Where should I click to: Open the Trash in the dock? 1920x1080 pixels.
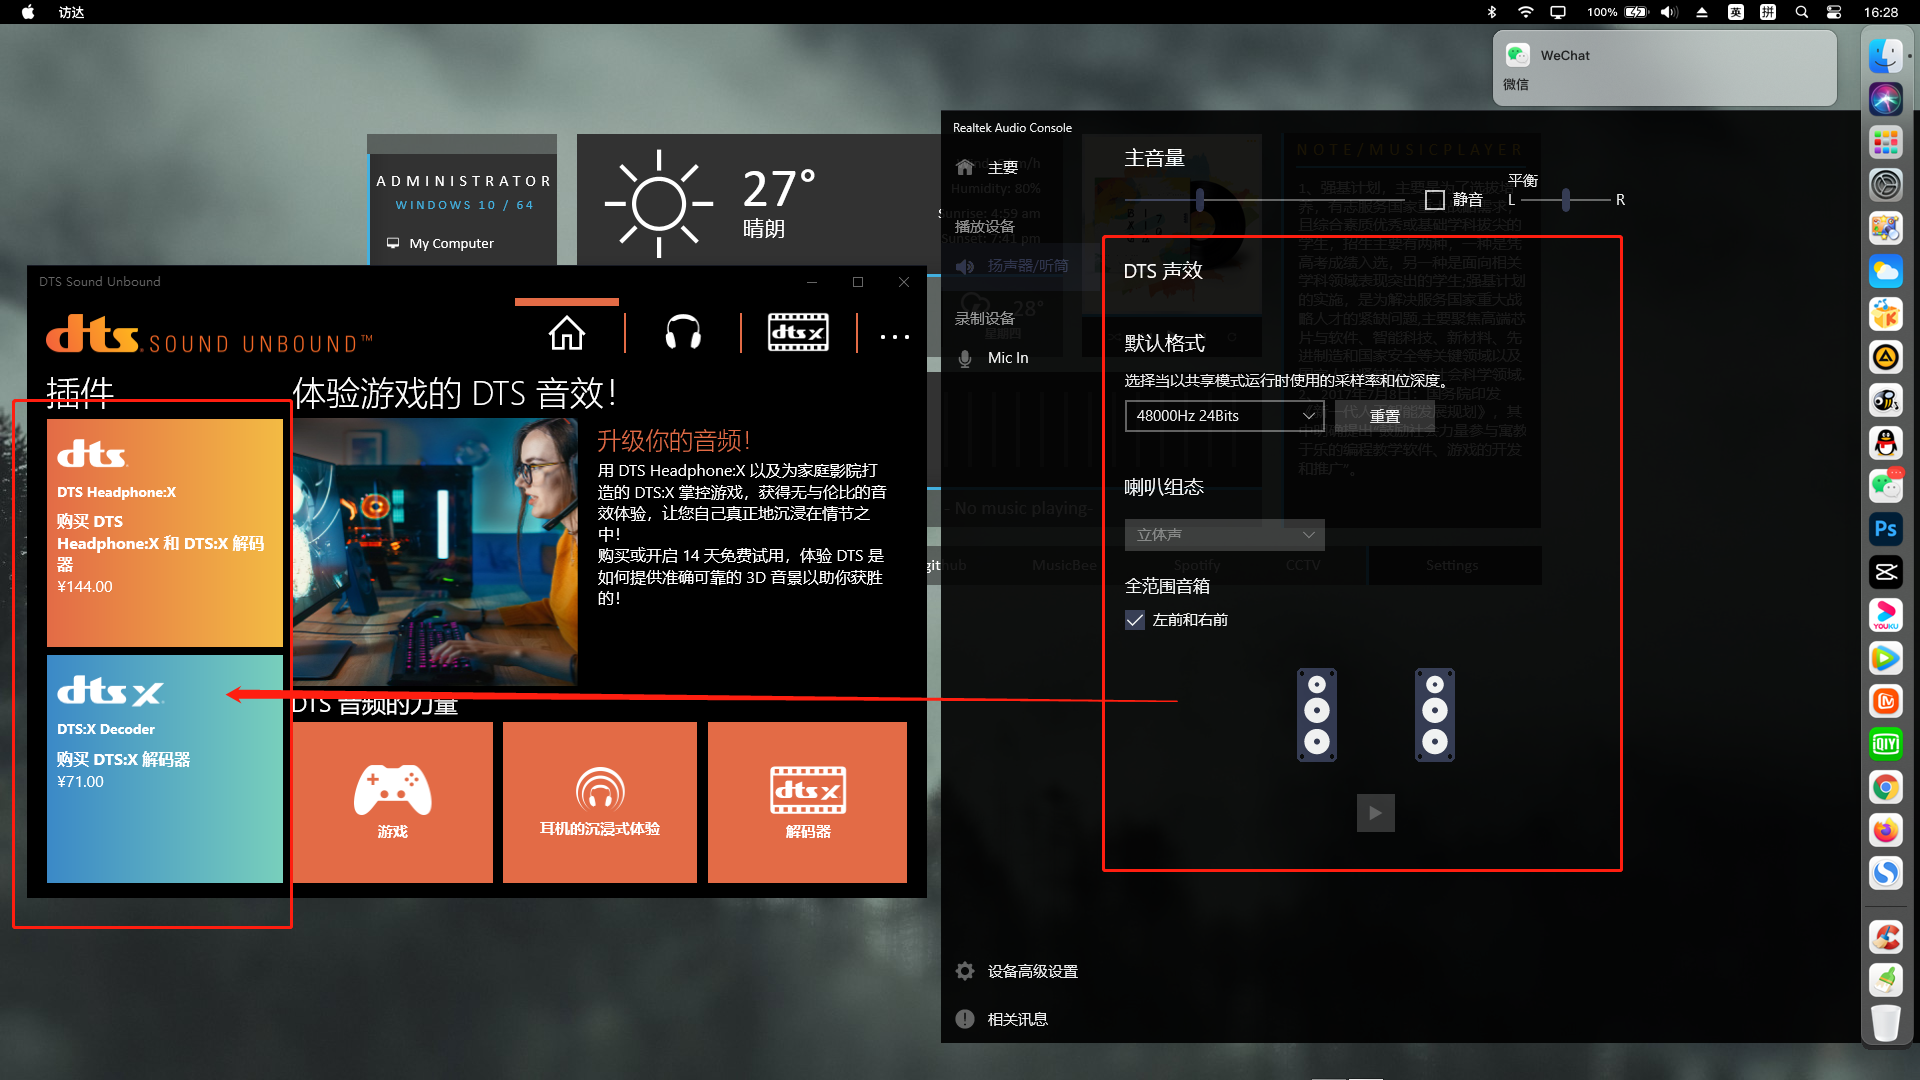point(1886,1023)
